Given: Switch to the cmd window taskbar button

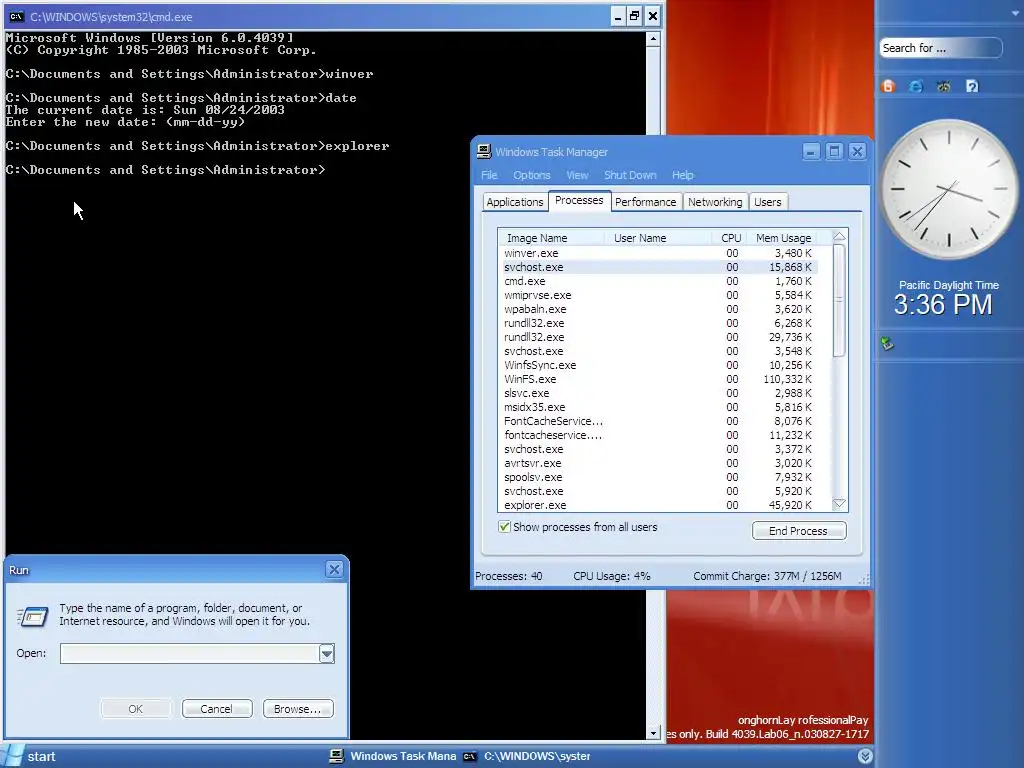Looking at the screenshot, I should (x=527, y=756).
